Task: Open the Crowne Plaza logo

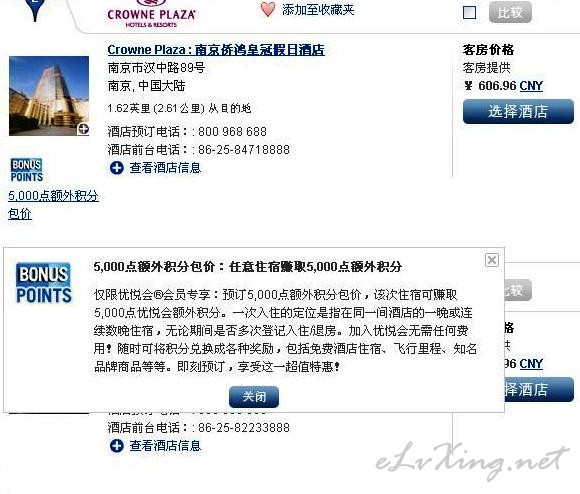Action: point(151,14)
